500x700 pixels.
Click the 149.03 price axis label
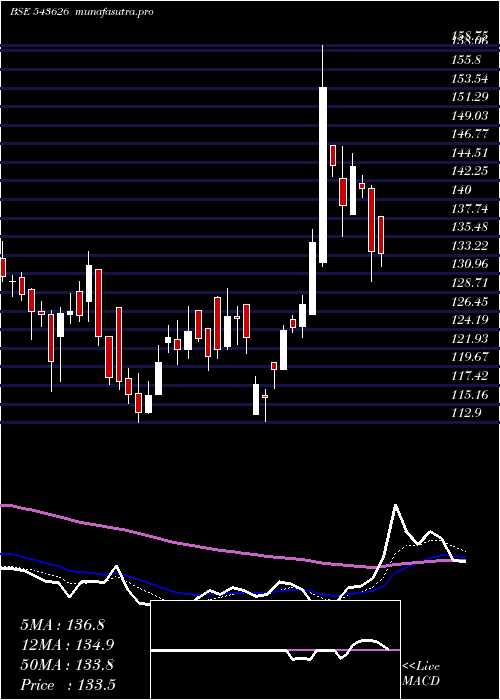tap(470, 116)
